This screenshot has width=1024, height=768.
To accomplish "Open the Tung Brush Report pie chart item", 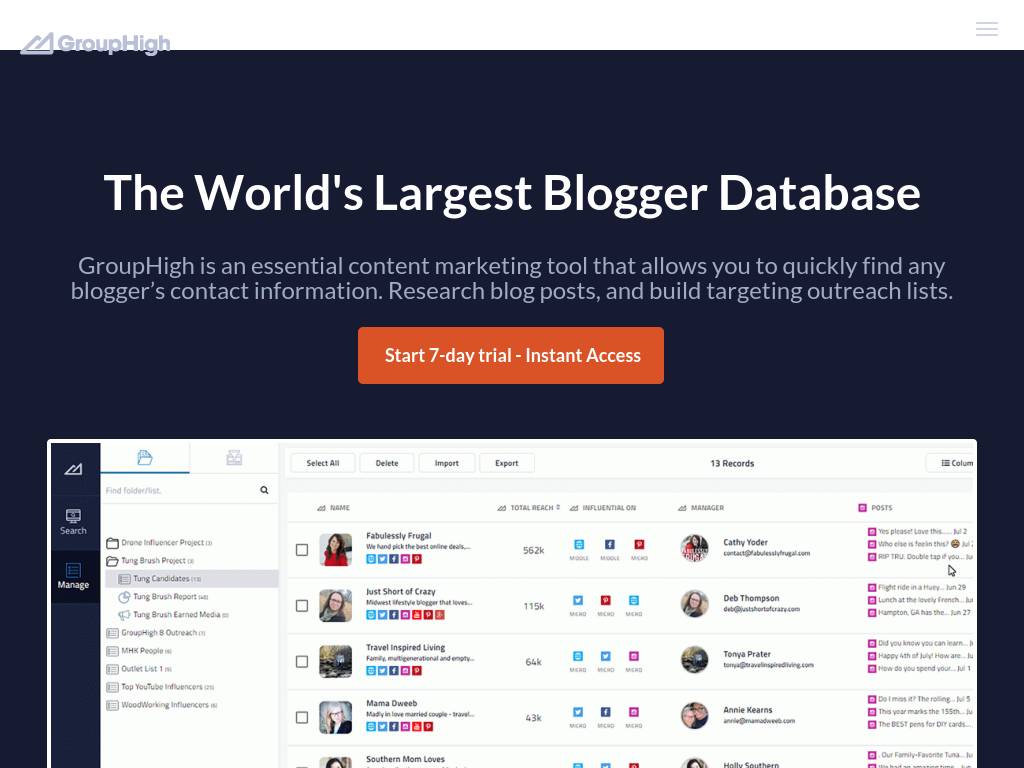I will pos(164,597).
